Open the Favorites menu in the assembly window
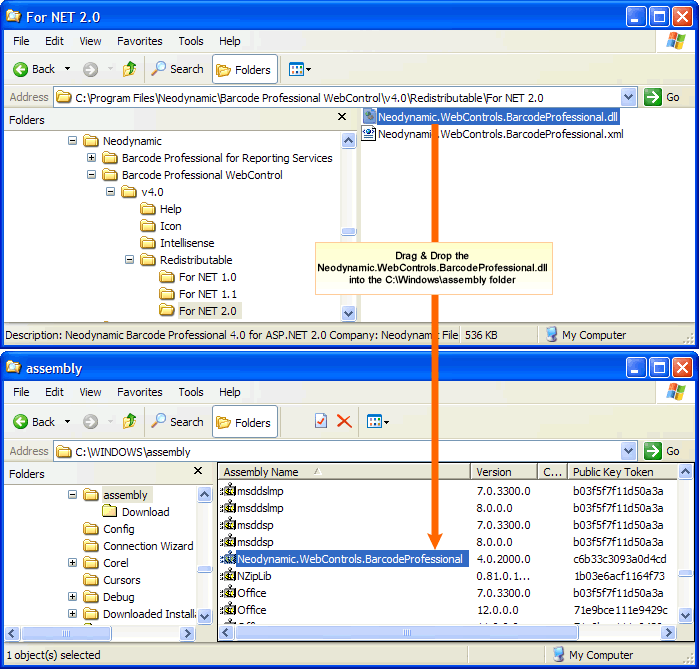 [140, 392]
